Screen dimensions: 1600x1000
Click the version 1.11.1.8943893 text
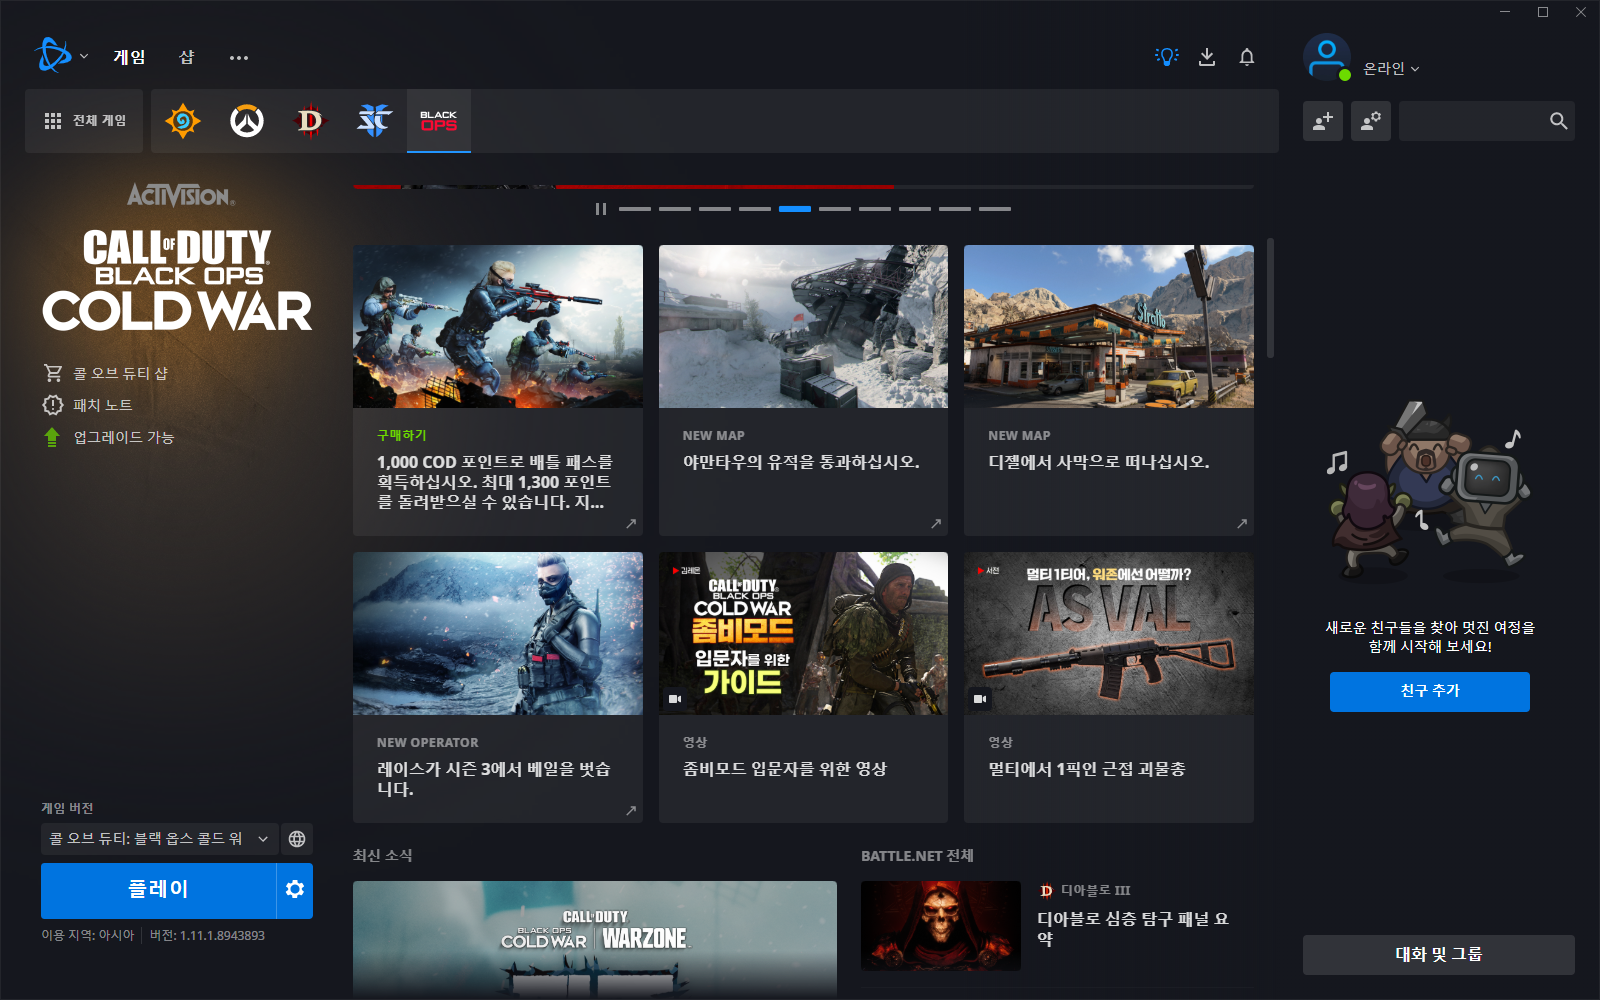207,936
